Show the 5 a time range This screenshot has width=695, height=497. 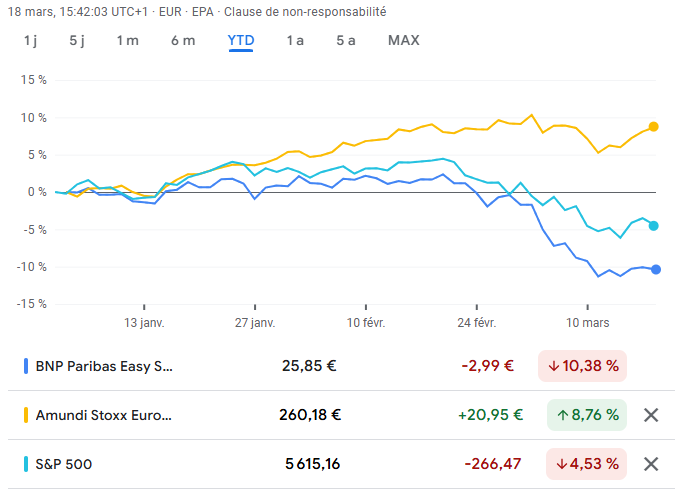click(x=346, y=40)
